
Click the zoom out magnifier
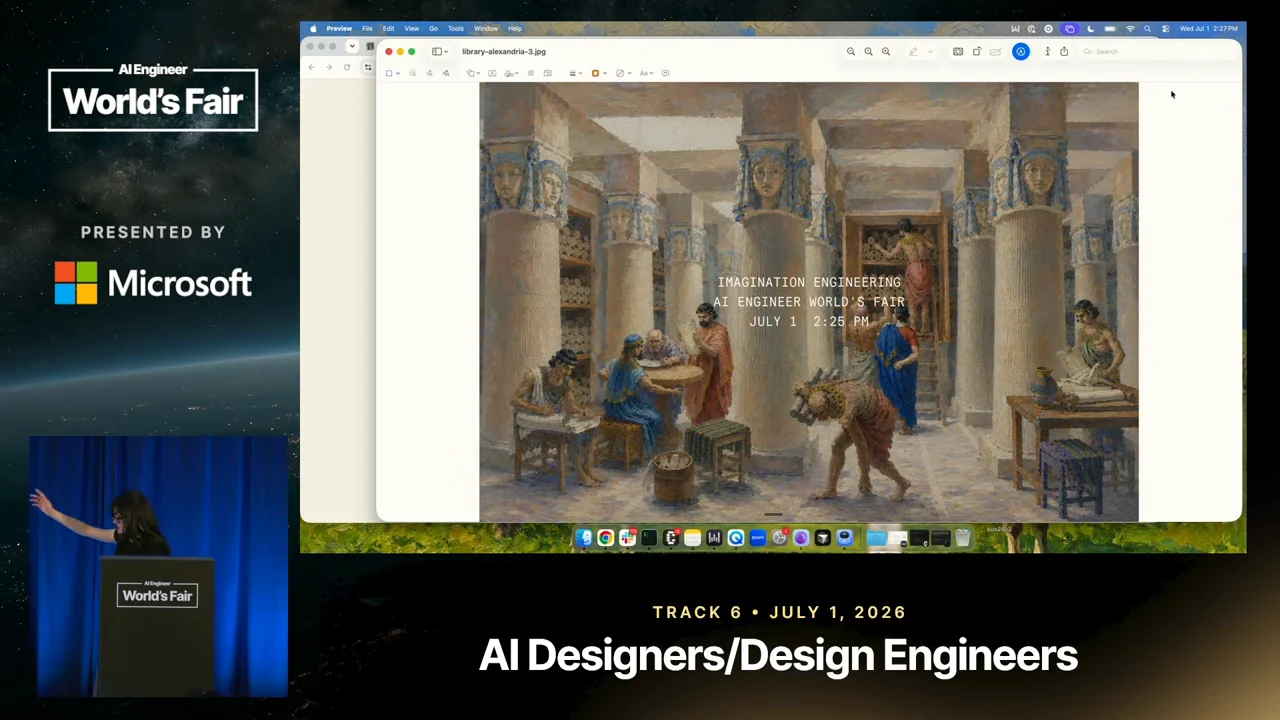tap(851, 51)
